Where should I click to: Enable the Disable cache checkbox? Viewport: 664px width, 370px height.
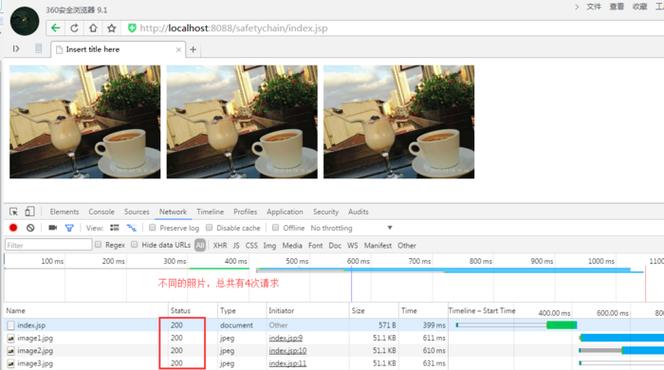point(209,228)
